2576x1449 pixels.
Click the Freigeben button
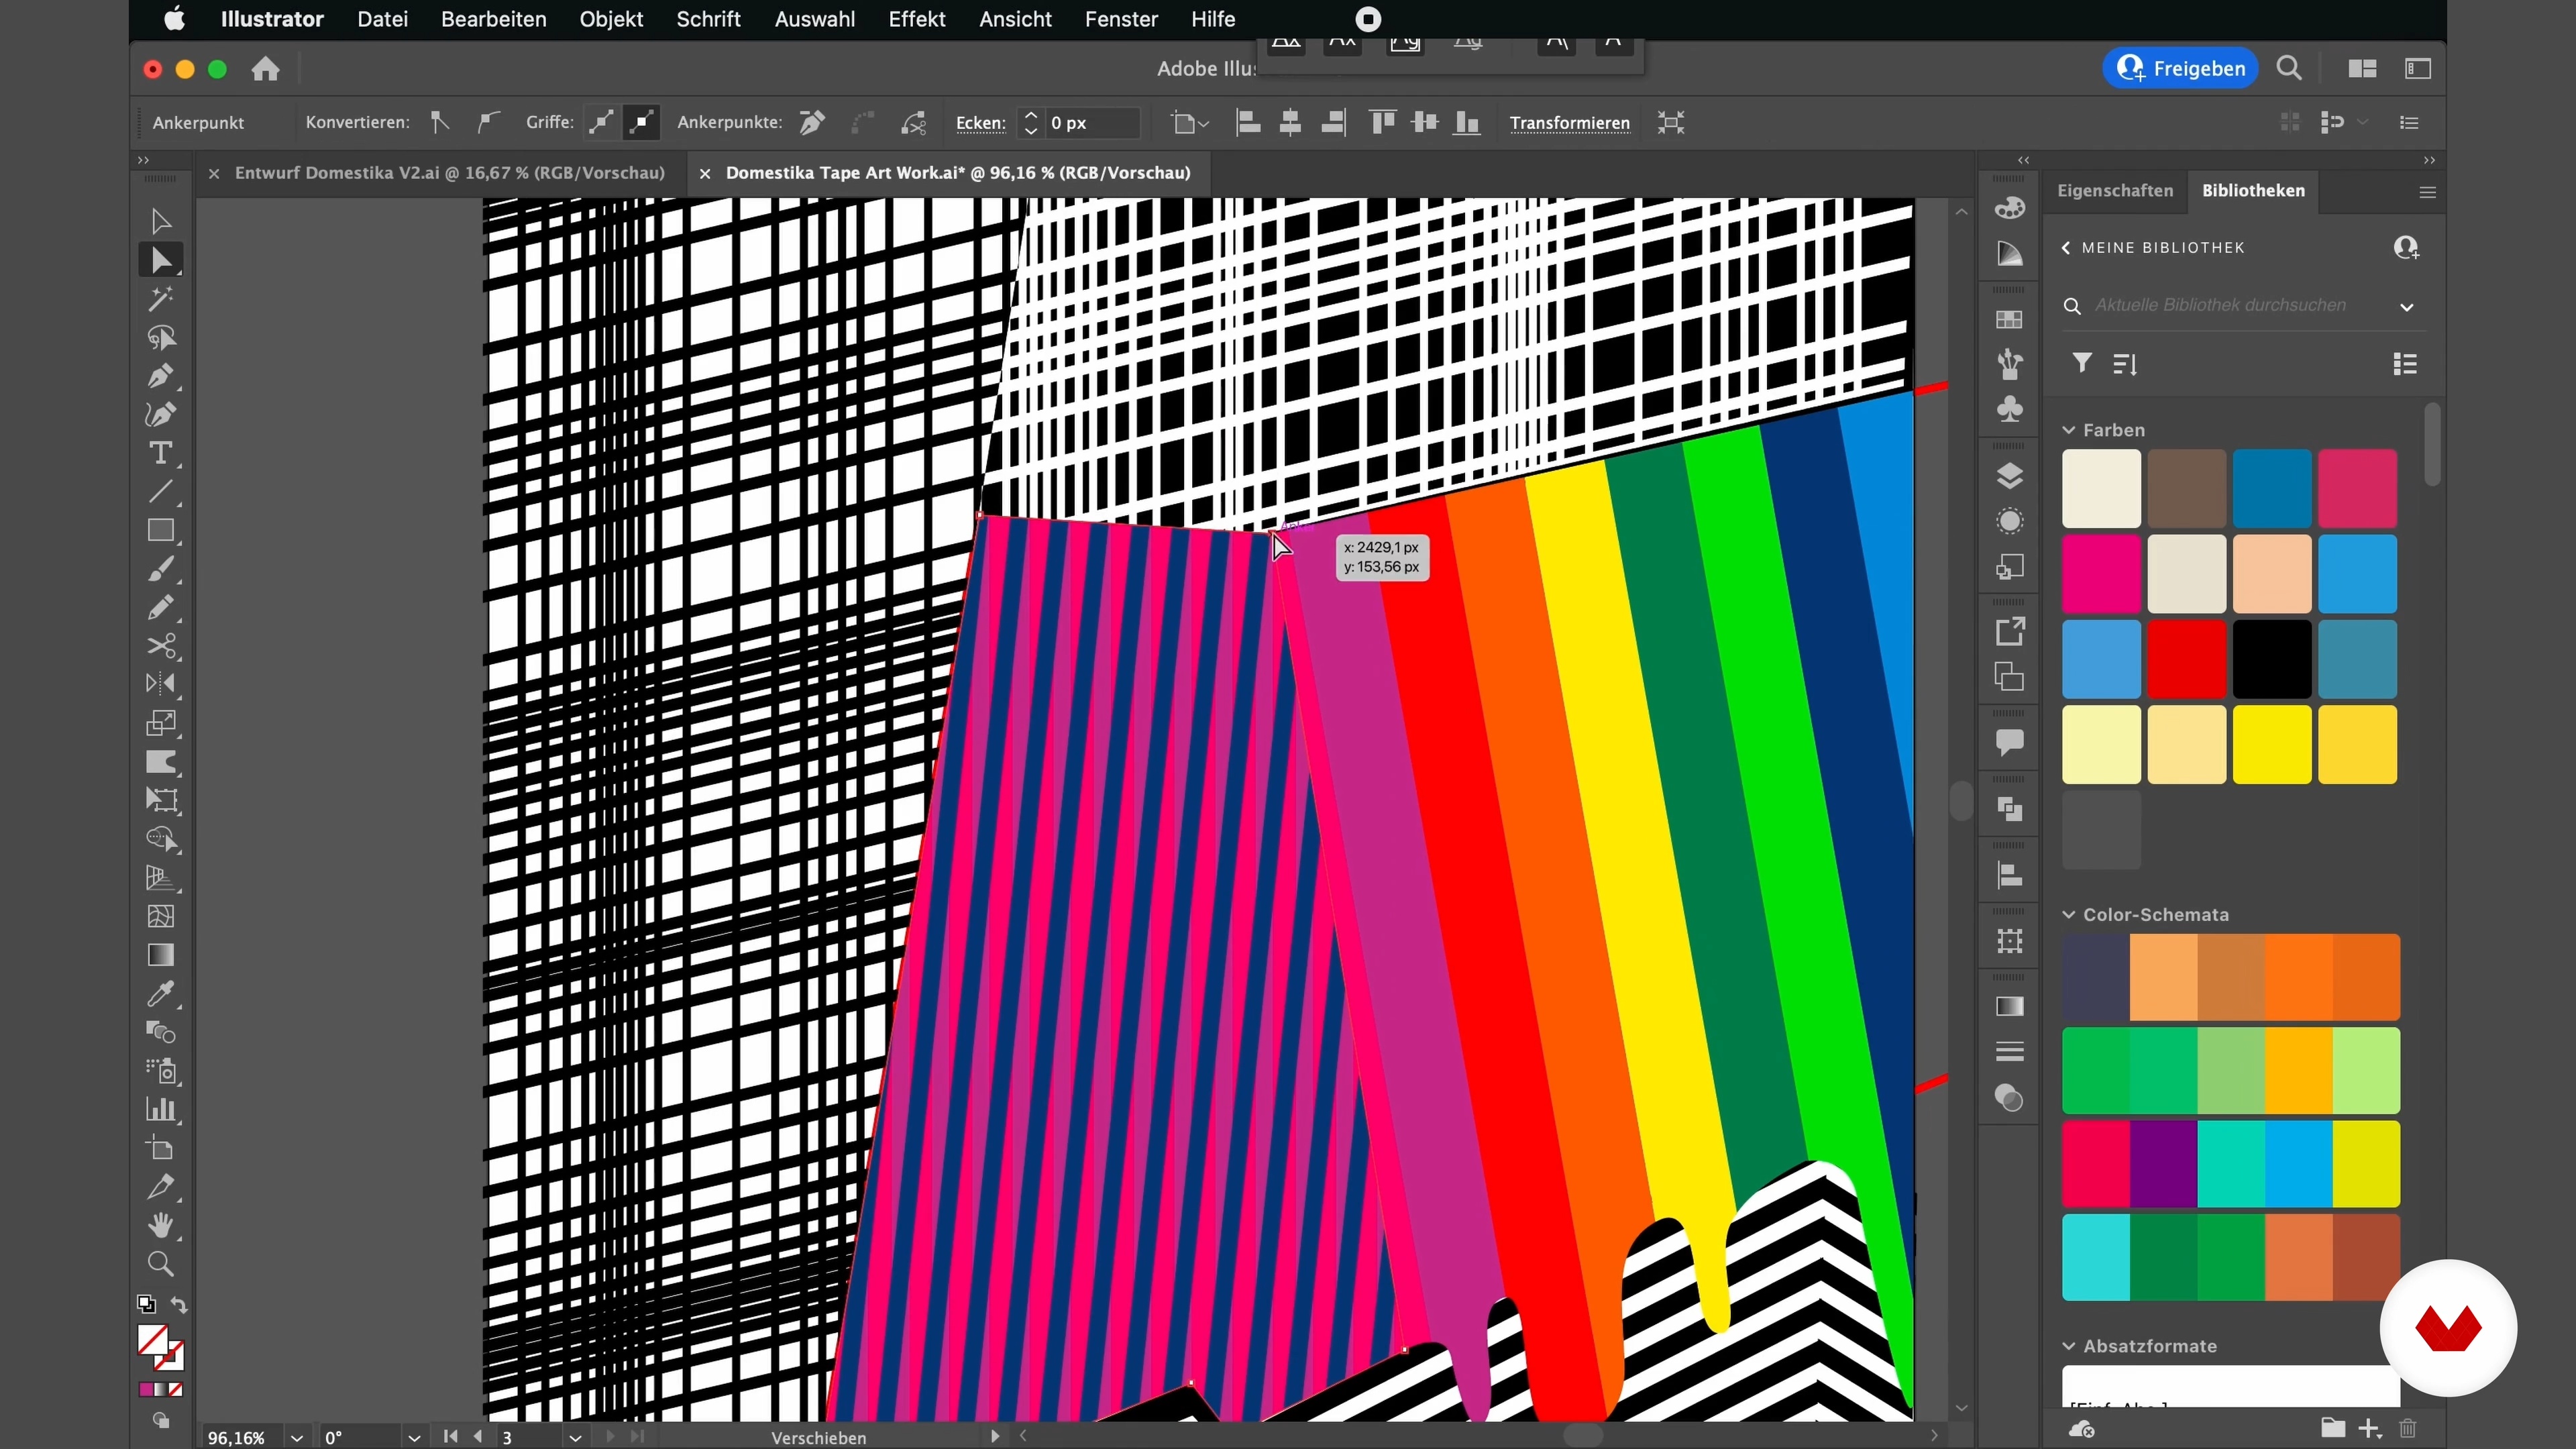point(2180,68)
